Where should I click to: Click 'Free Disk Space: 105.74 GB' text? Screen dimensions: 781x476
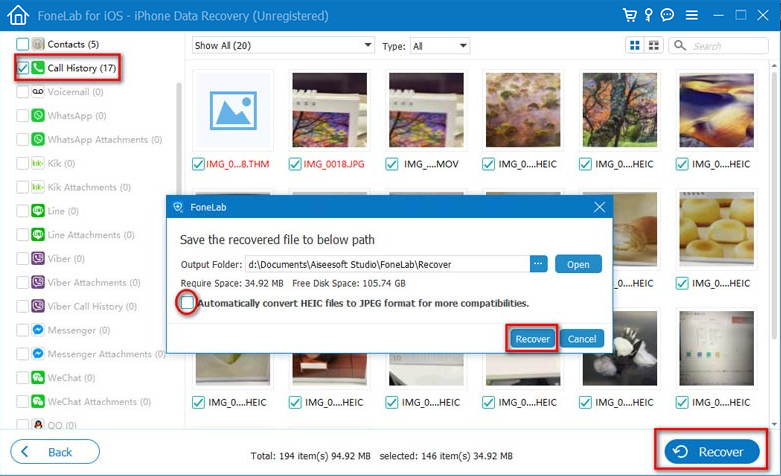click(x=349, y=283)
